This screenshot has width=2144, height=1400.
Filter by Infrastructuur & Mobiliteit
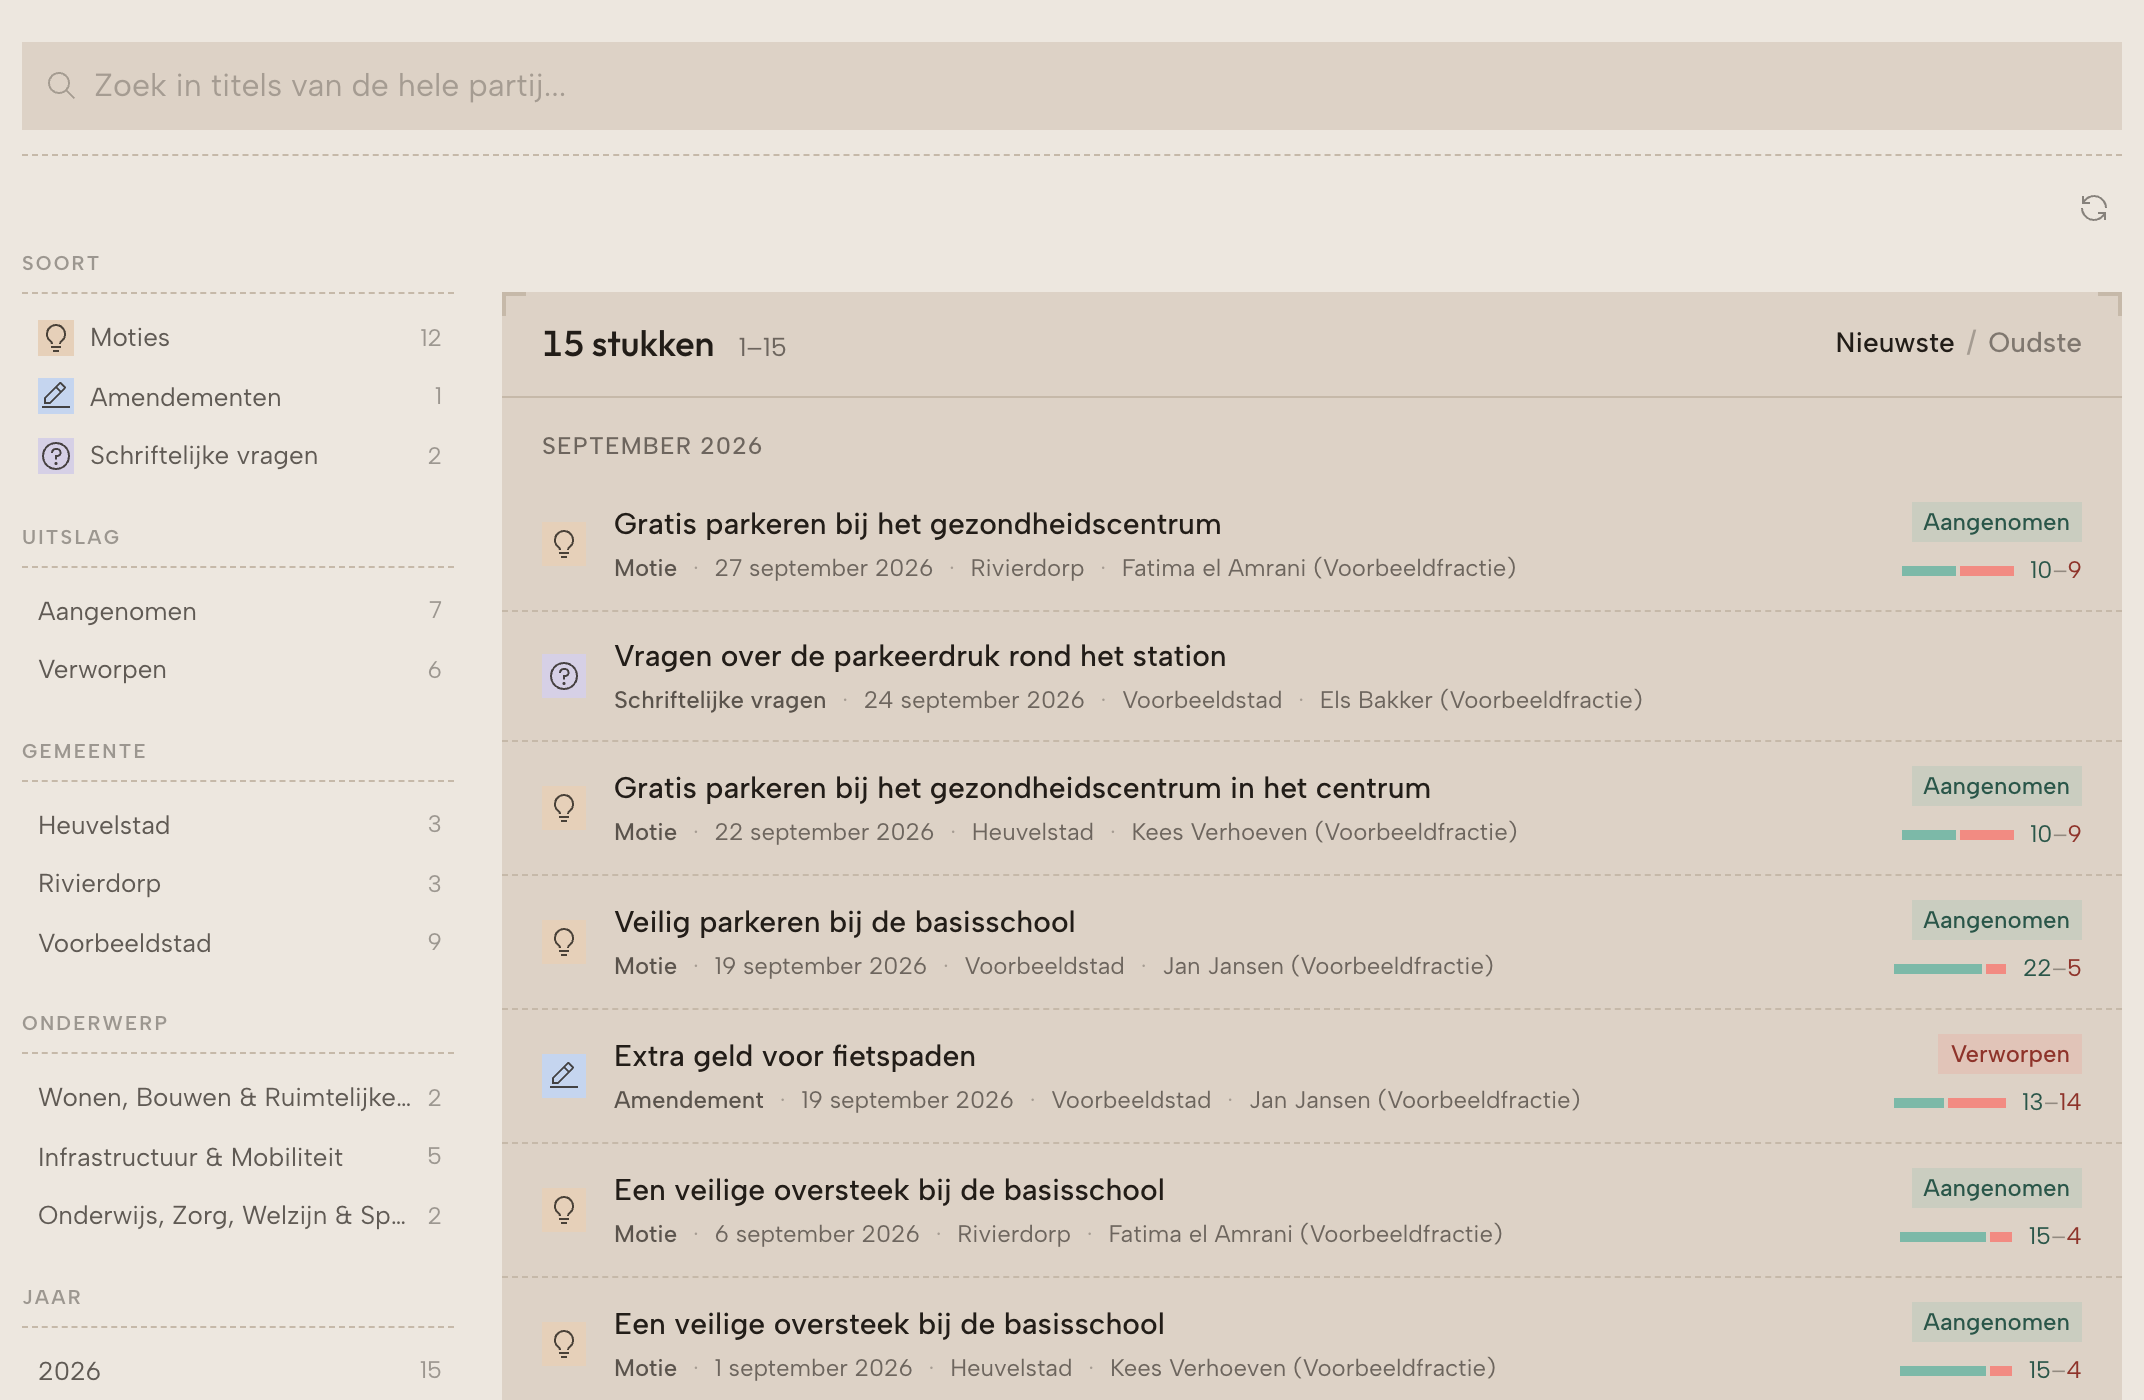238,1157
